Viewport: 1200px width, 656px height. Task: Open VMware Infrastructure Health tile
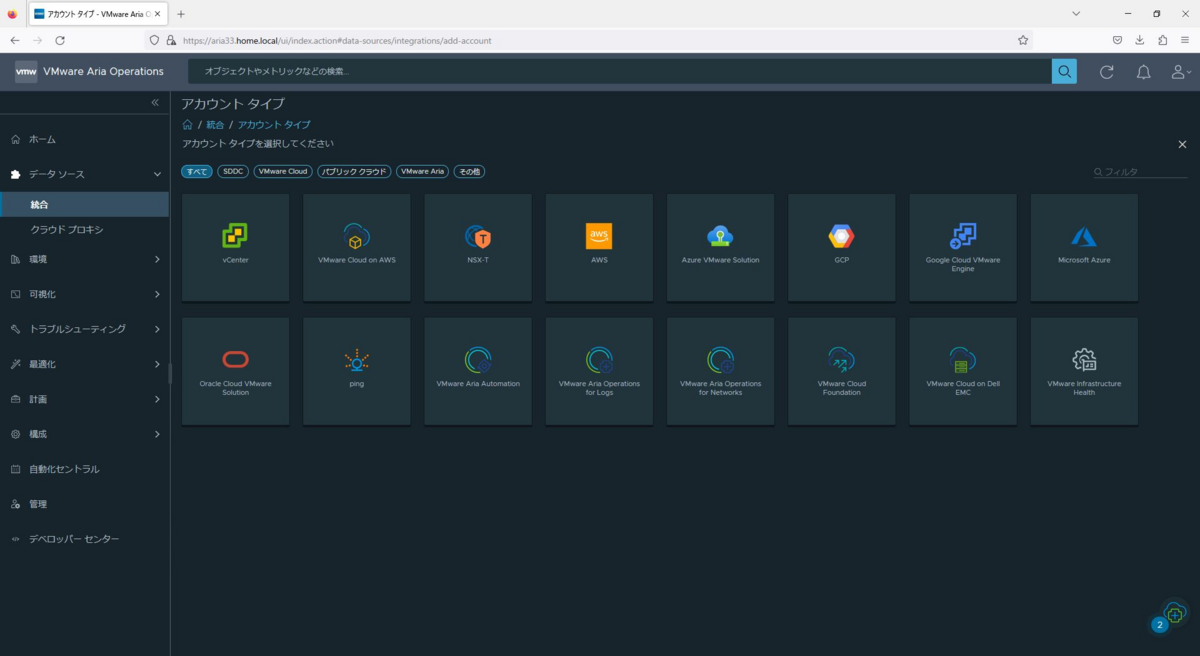(x=1084, y=371)
